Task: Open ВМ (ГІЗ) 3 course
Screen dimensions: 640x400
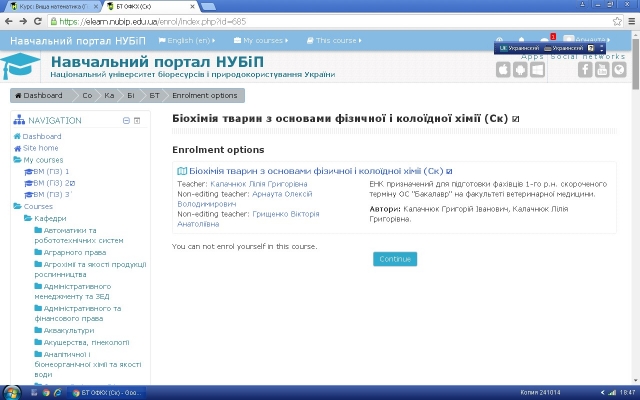Action: pyautogui.click(x=52, y=194)
